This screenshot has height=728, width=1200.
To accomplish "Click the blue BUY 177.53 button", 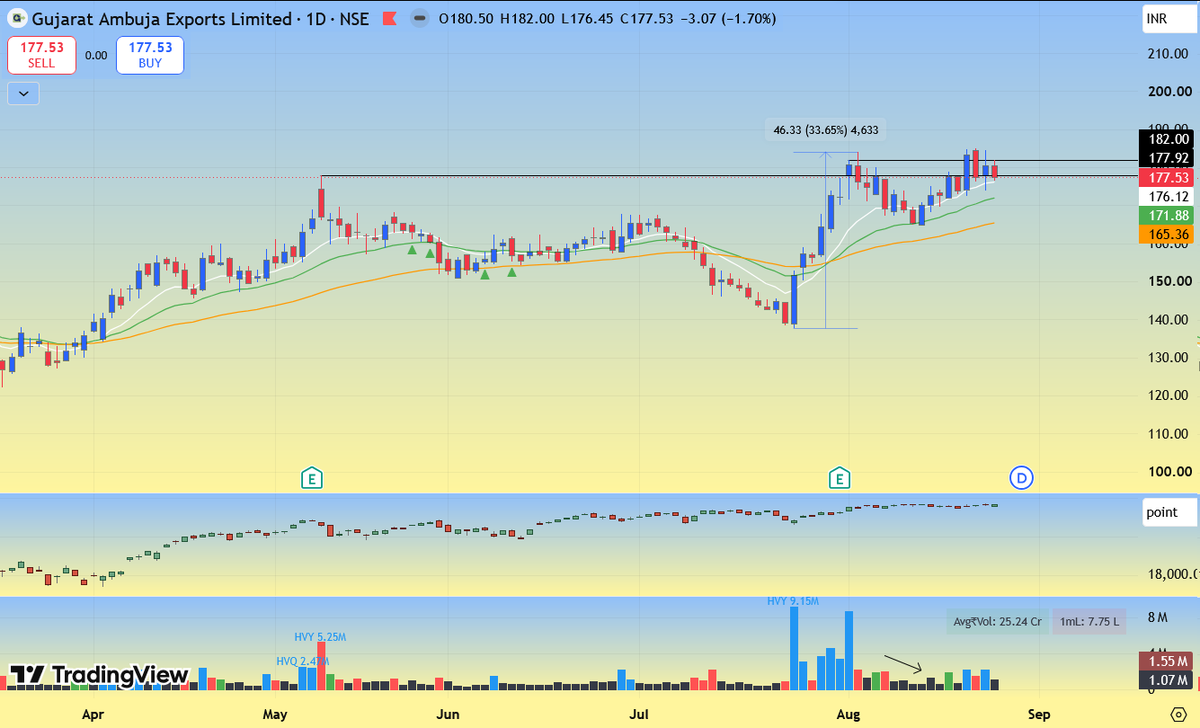I will pos(150,55).
